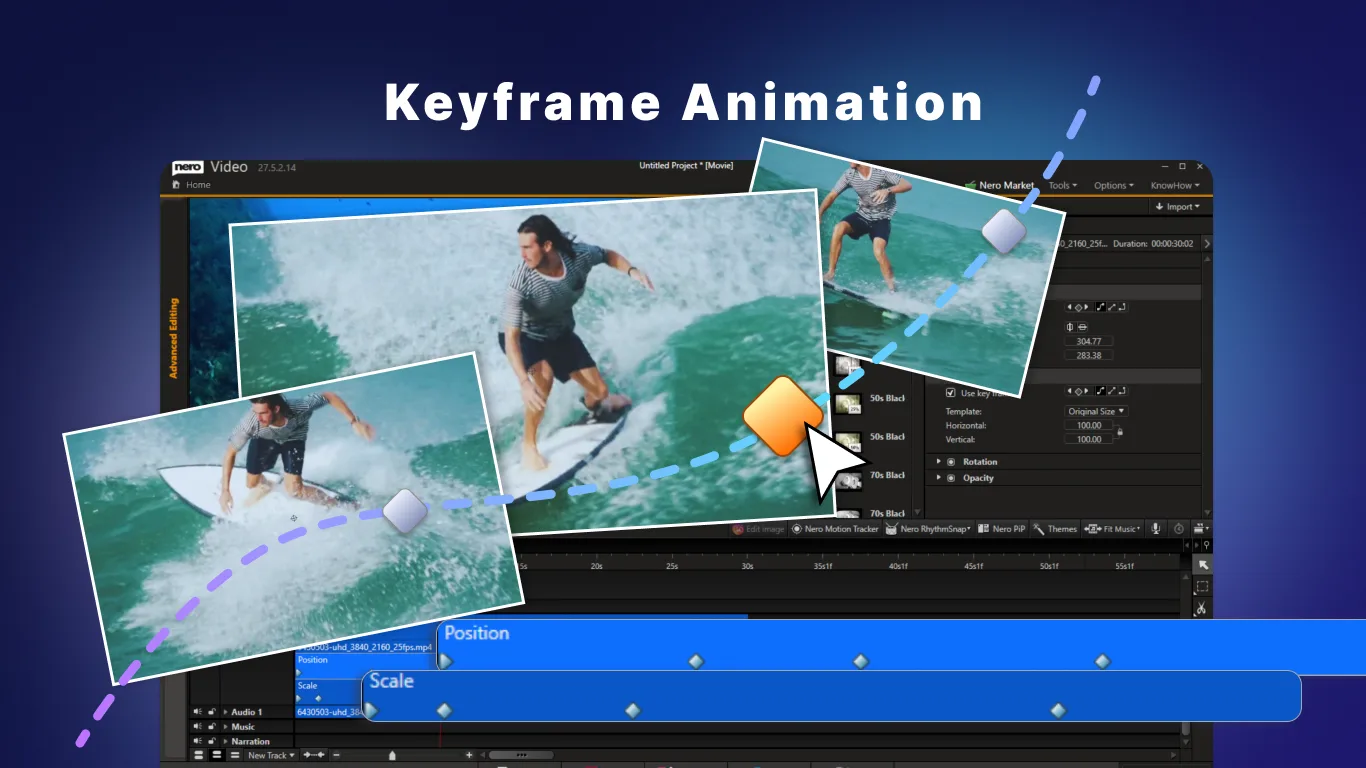Image resolution: width=1366 pixels, height=768 pixels.
Task: Open the Options menu
Action: click(1113, 185)
